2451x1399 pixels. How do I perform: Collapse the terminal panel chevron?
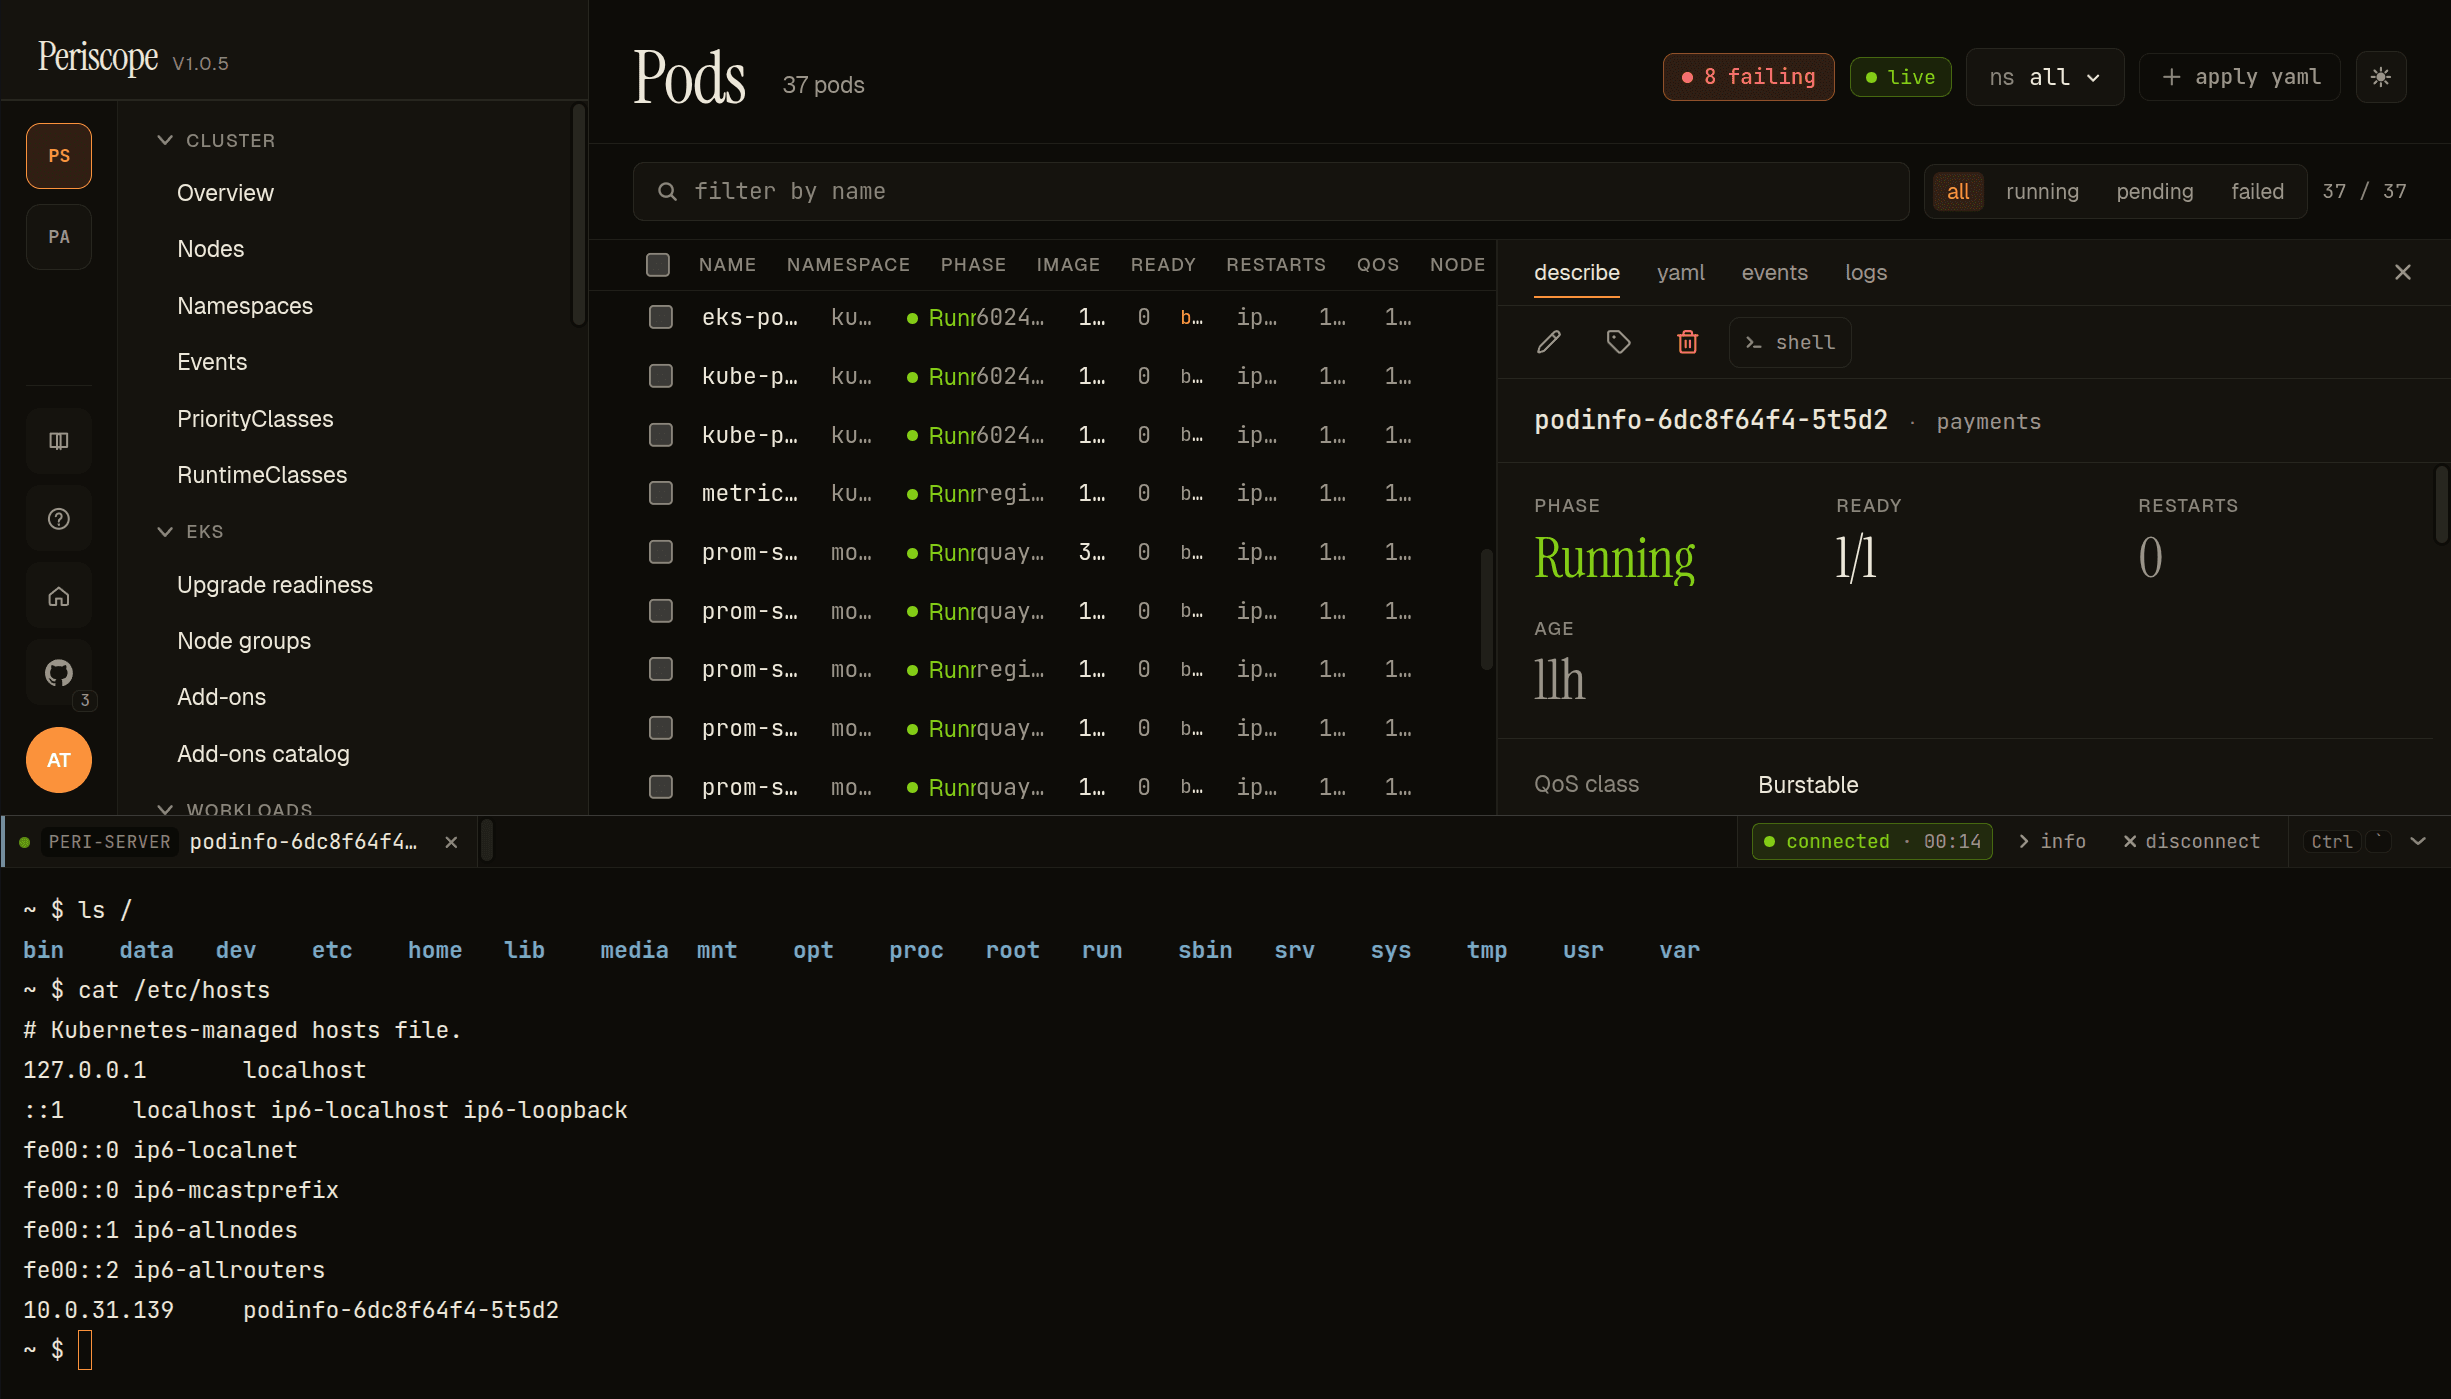pyautogui.click(x=2418, y=842)
